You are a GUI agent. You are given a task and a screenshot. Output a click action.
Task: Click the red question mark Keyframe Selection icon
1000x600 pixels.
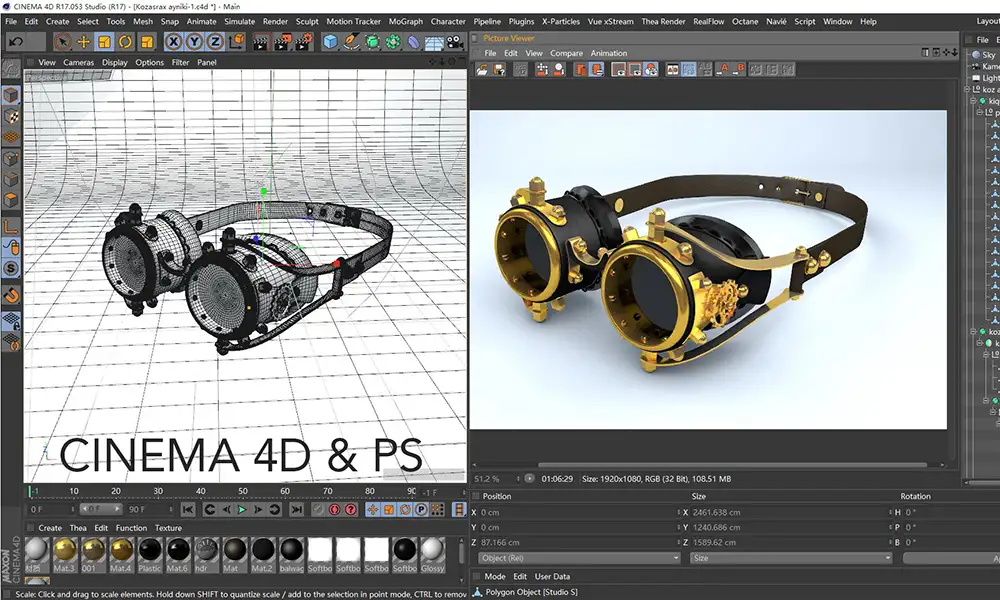coord(351,509)
